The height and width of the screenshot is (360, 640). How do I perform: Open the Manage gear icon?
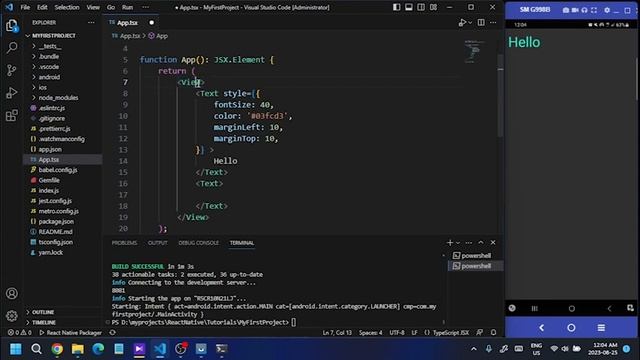[12, 316]
